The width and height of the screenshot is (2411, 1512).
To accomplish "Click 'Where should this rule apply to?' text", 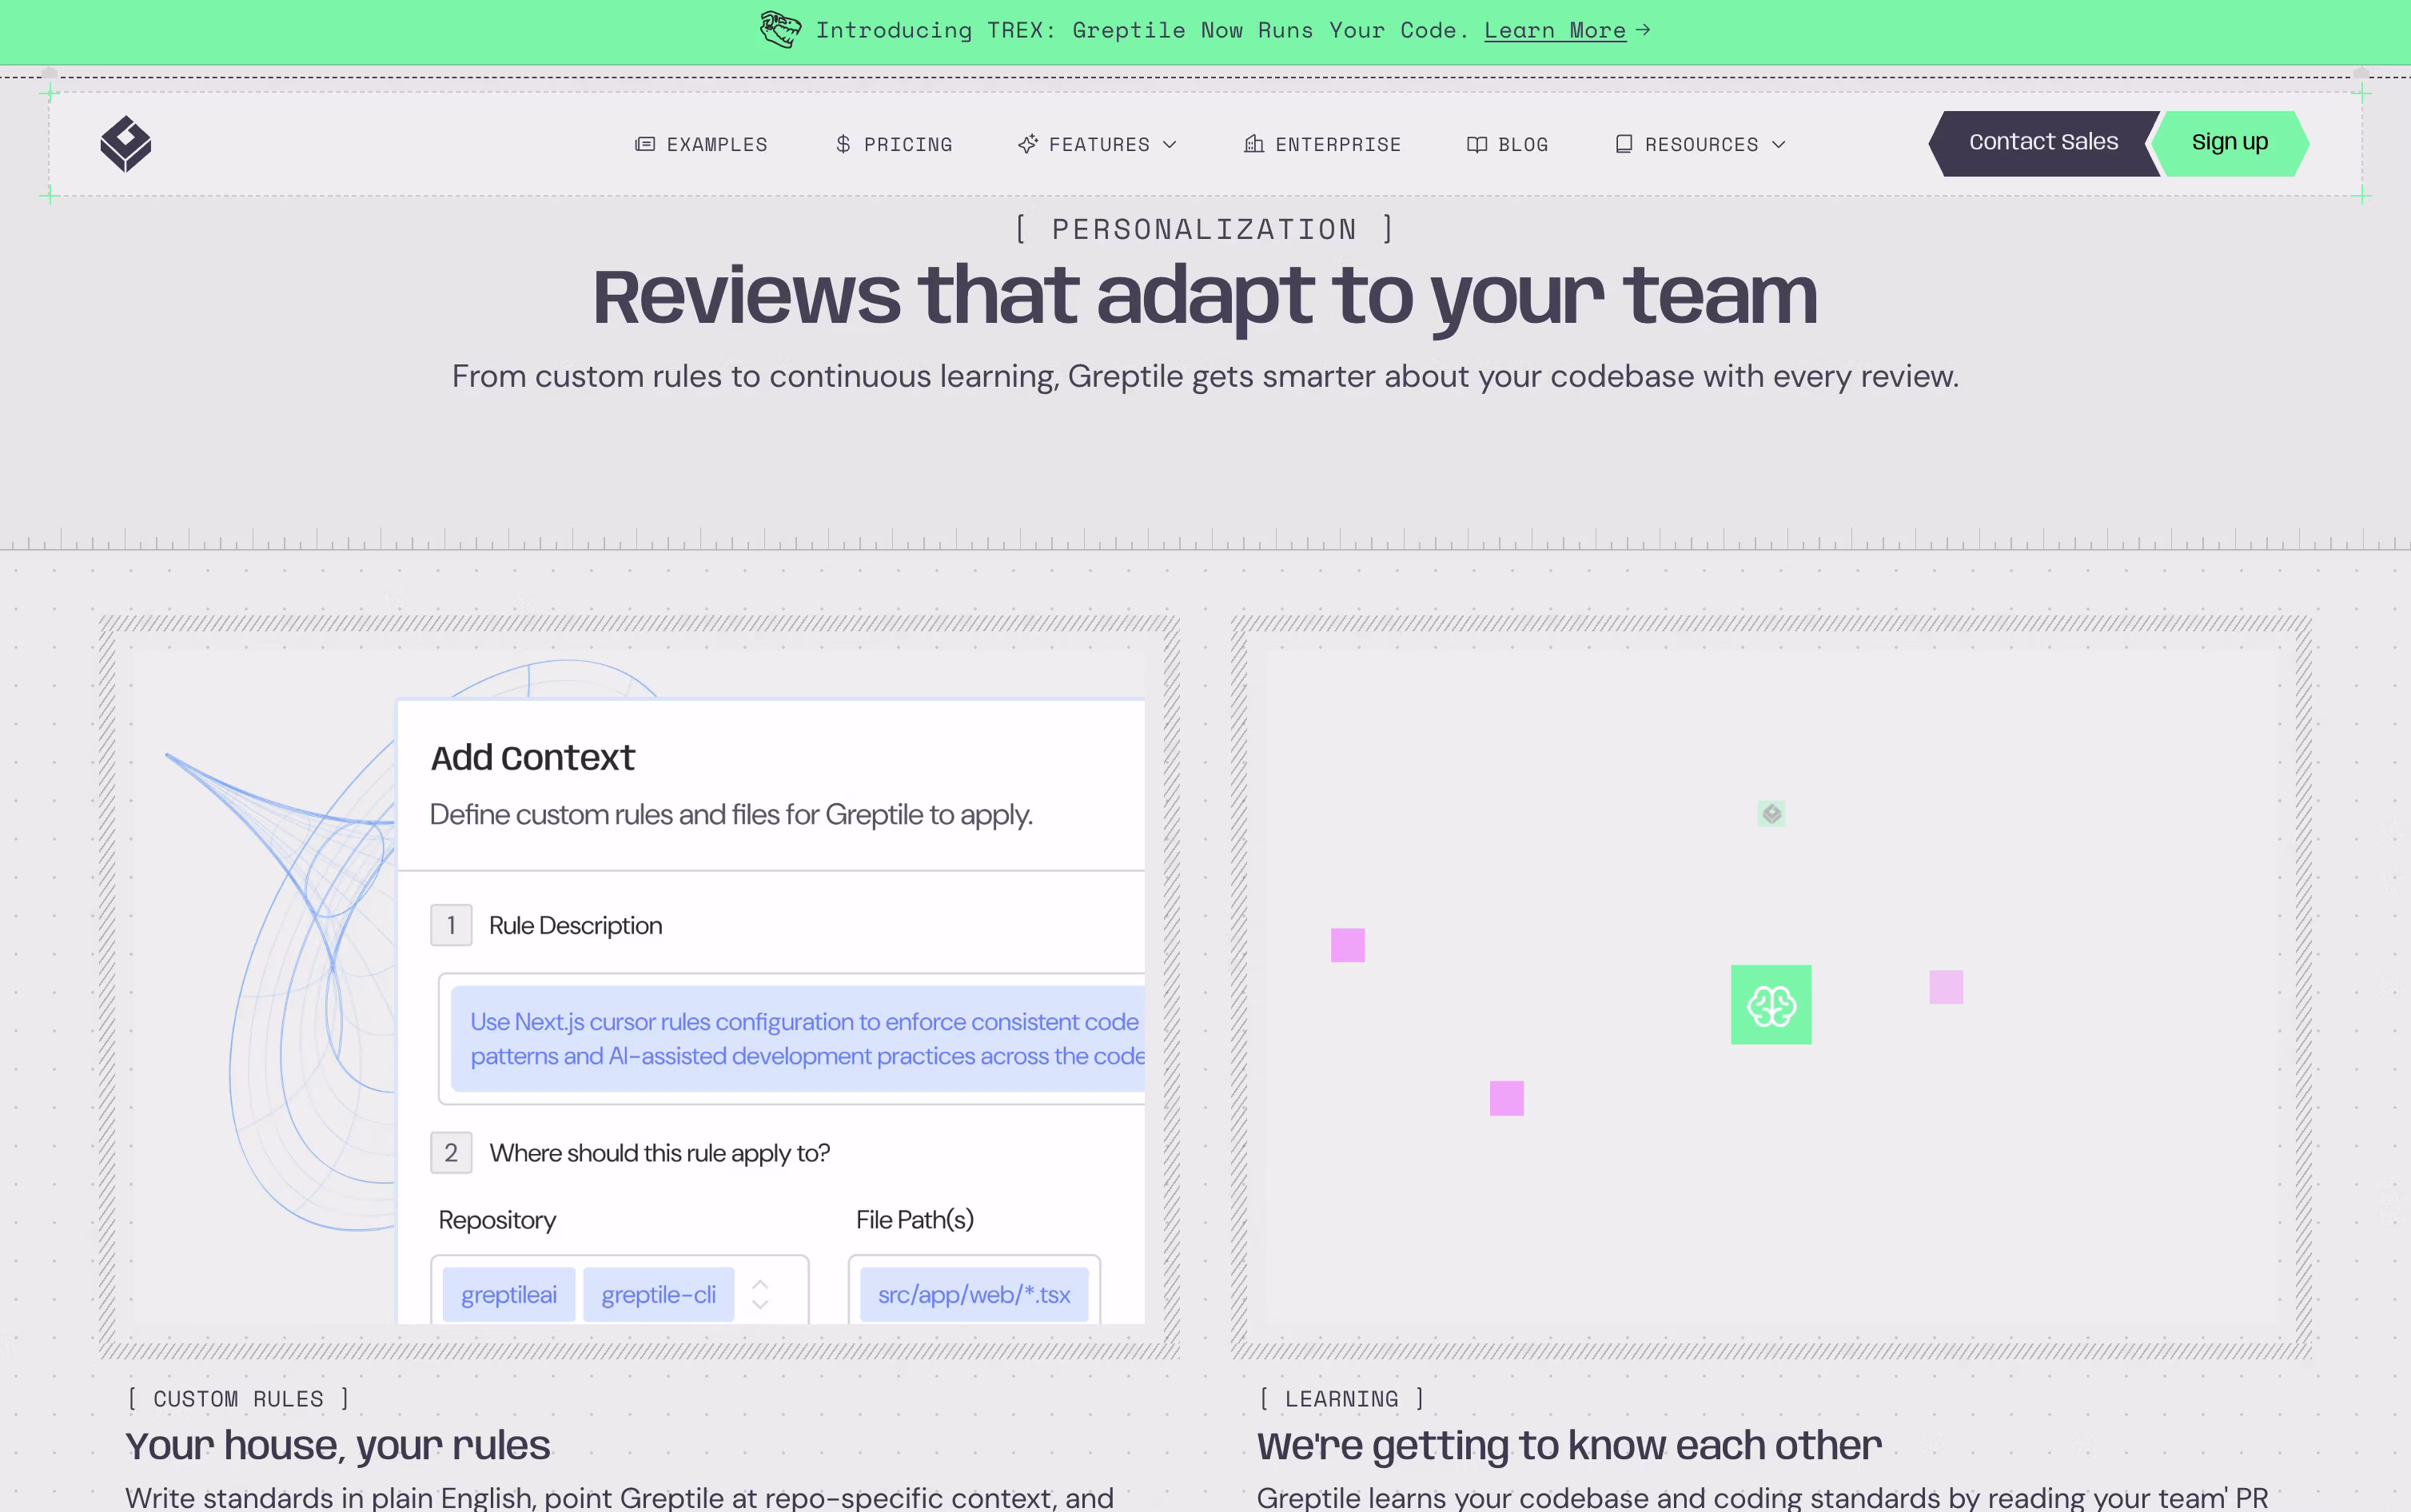I will click(660, 1153).
